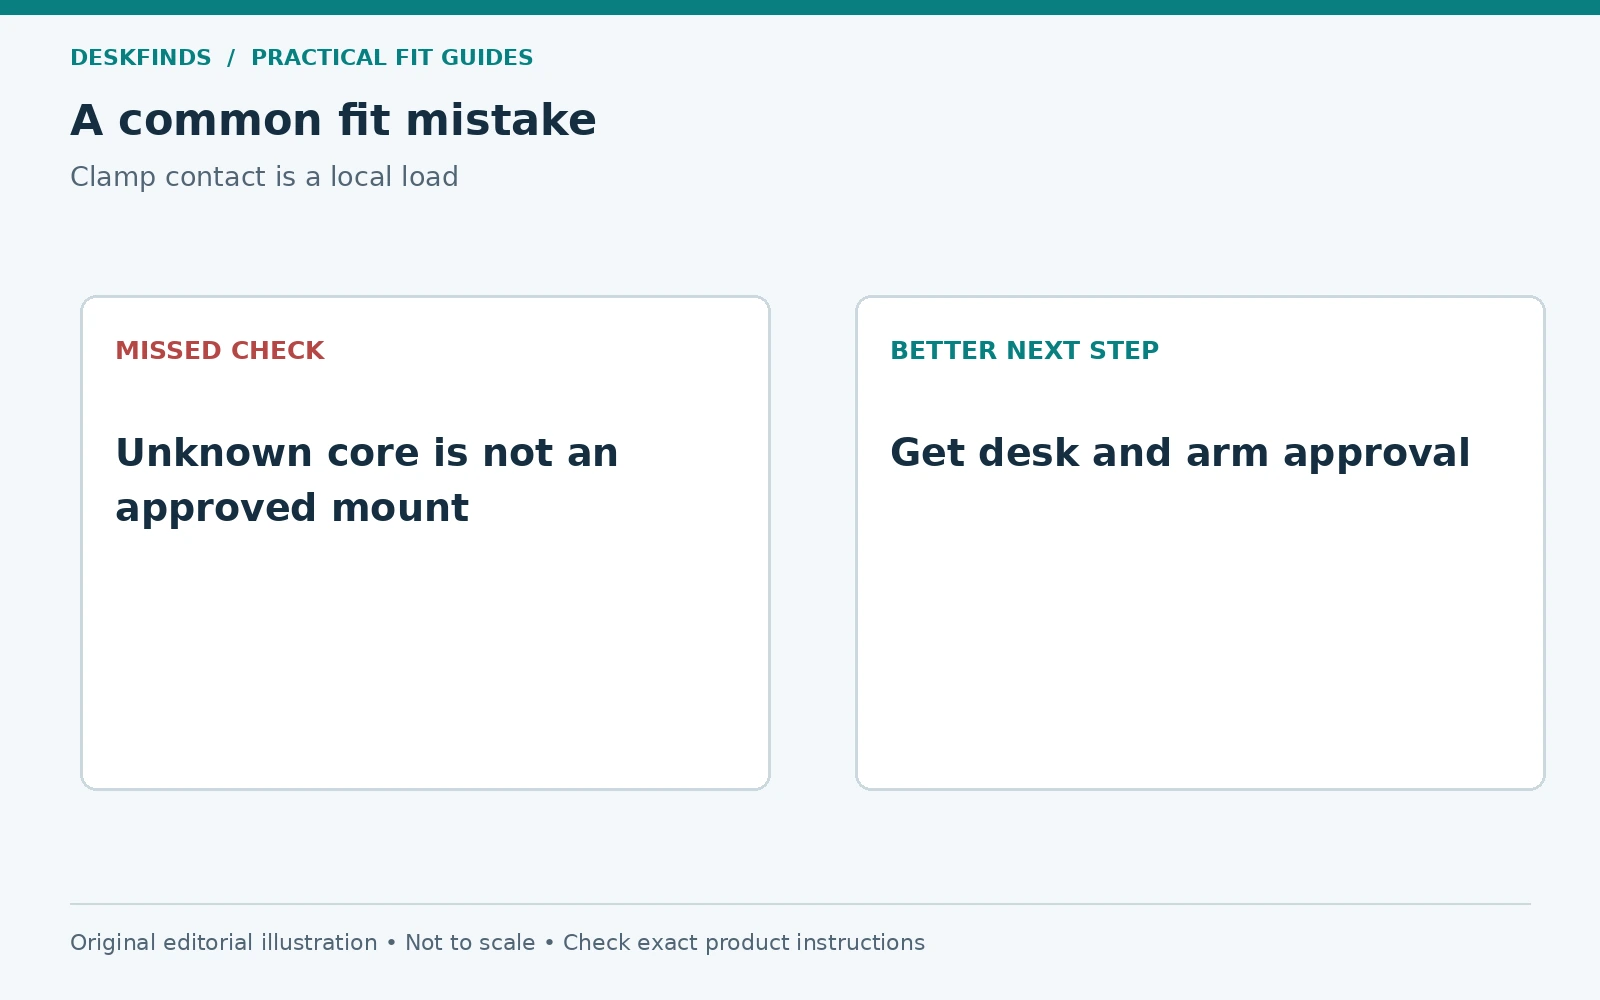Select the 'A common fit mistake' heading
Viewport: 1600px width, 1000px height.
(x=333, y=121)
